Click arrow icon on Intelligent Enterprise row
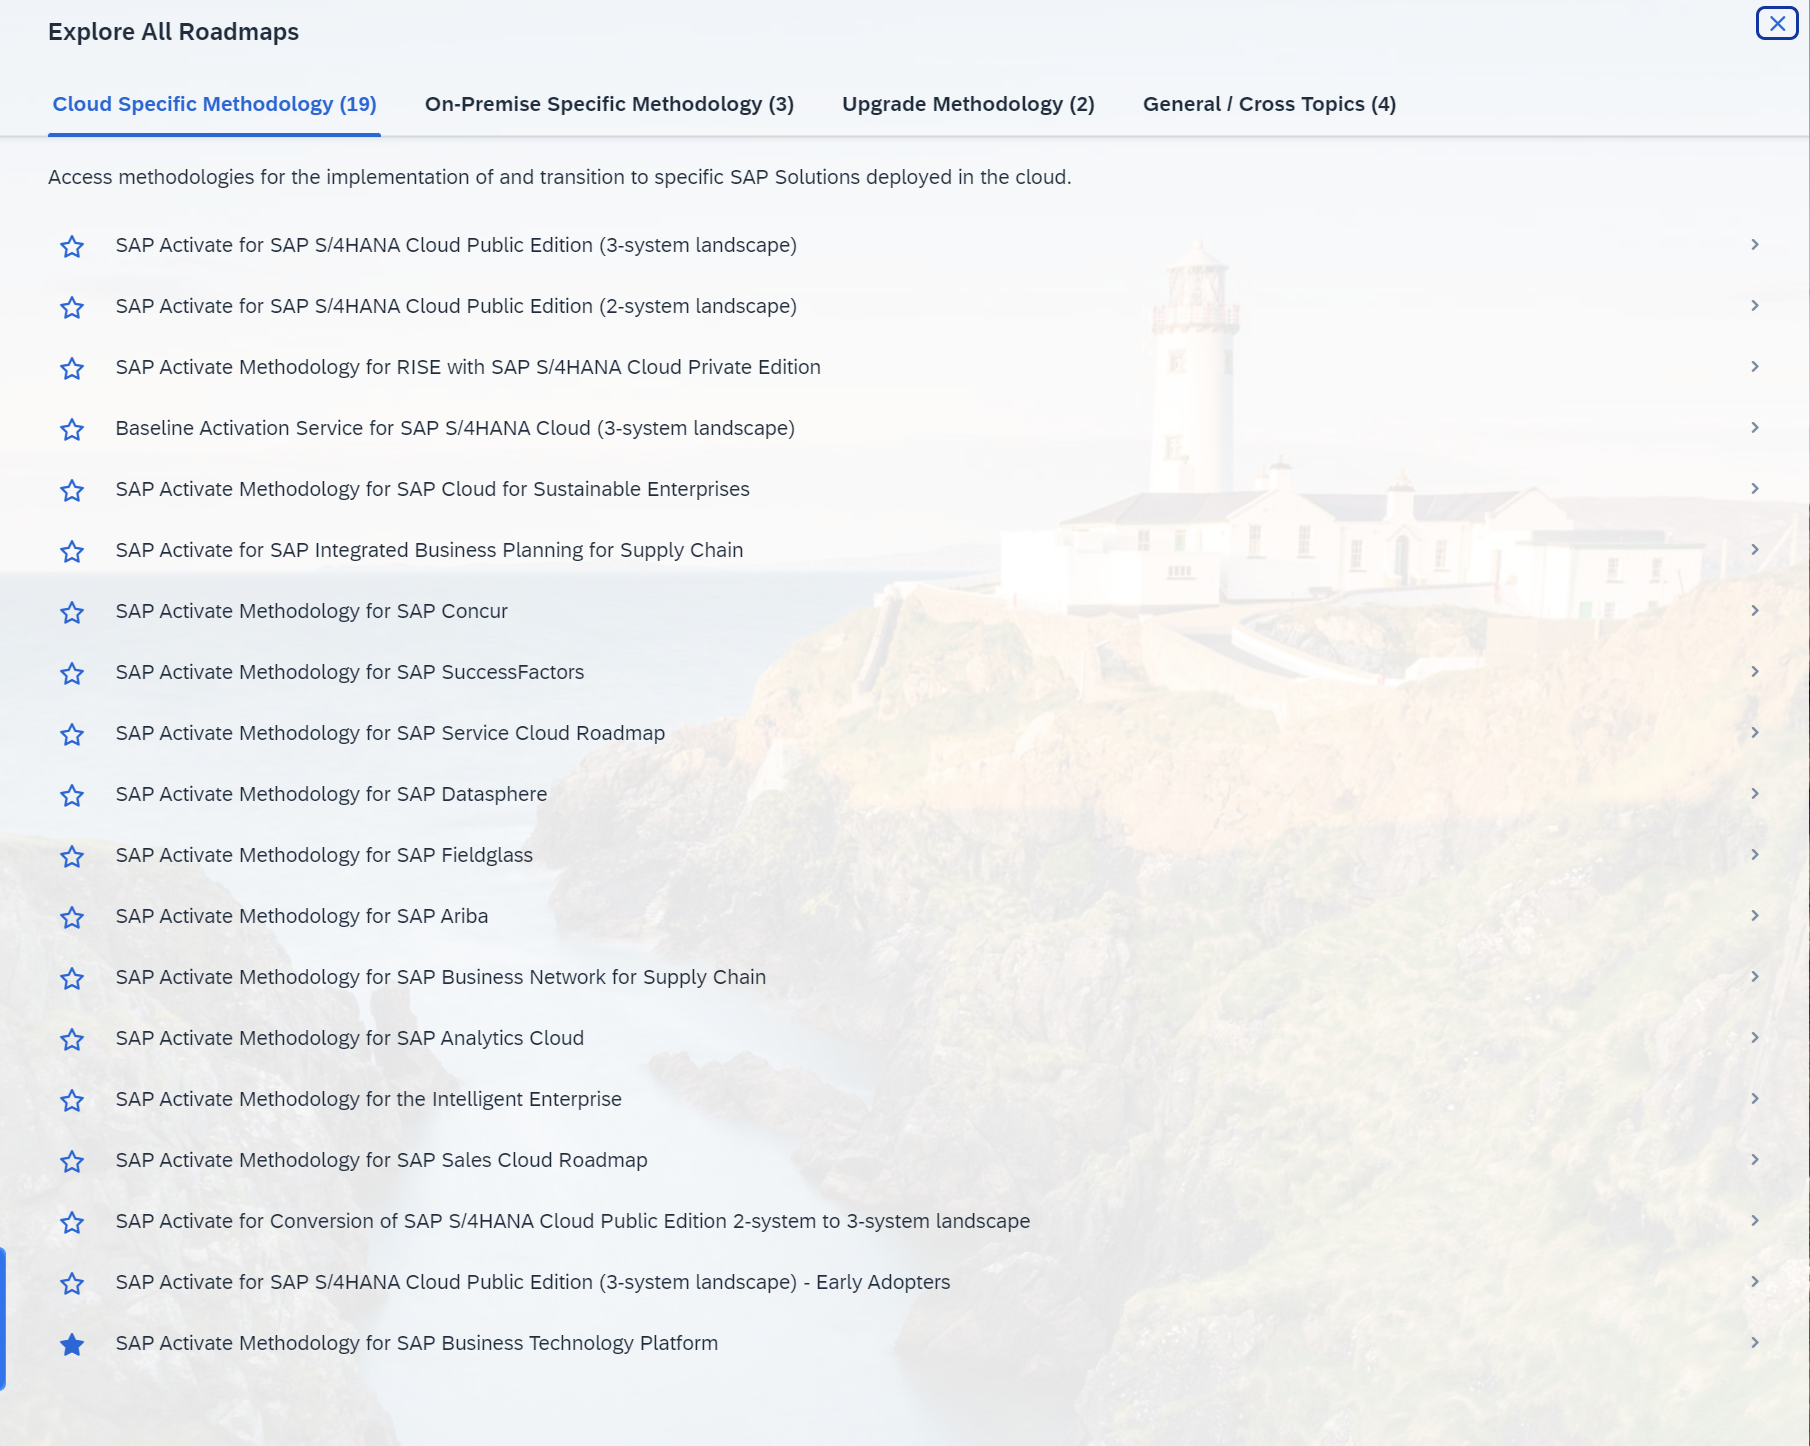This screenshot has height=1446, width=1810. (1755, 1098)
